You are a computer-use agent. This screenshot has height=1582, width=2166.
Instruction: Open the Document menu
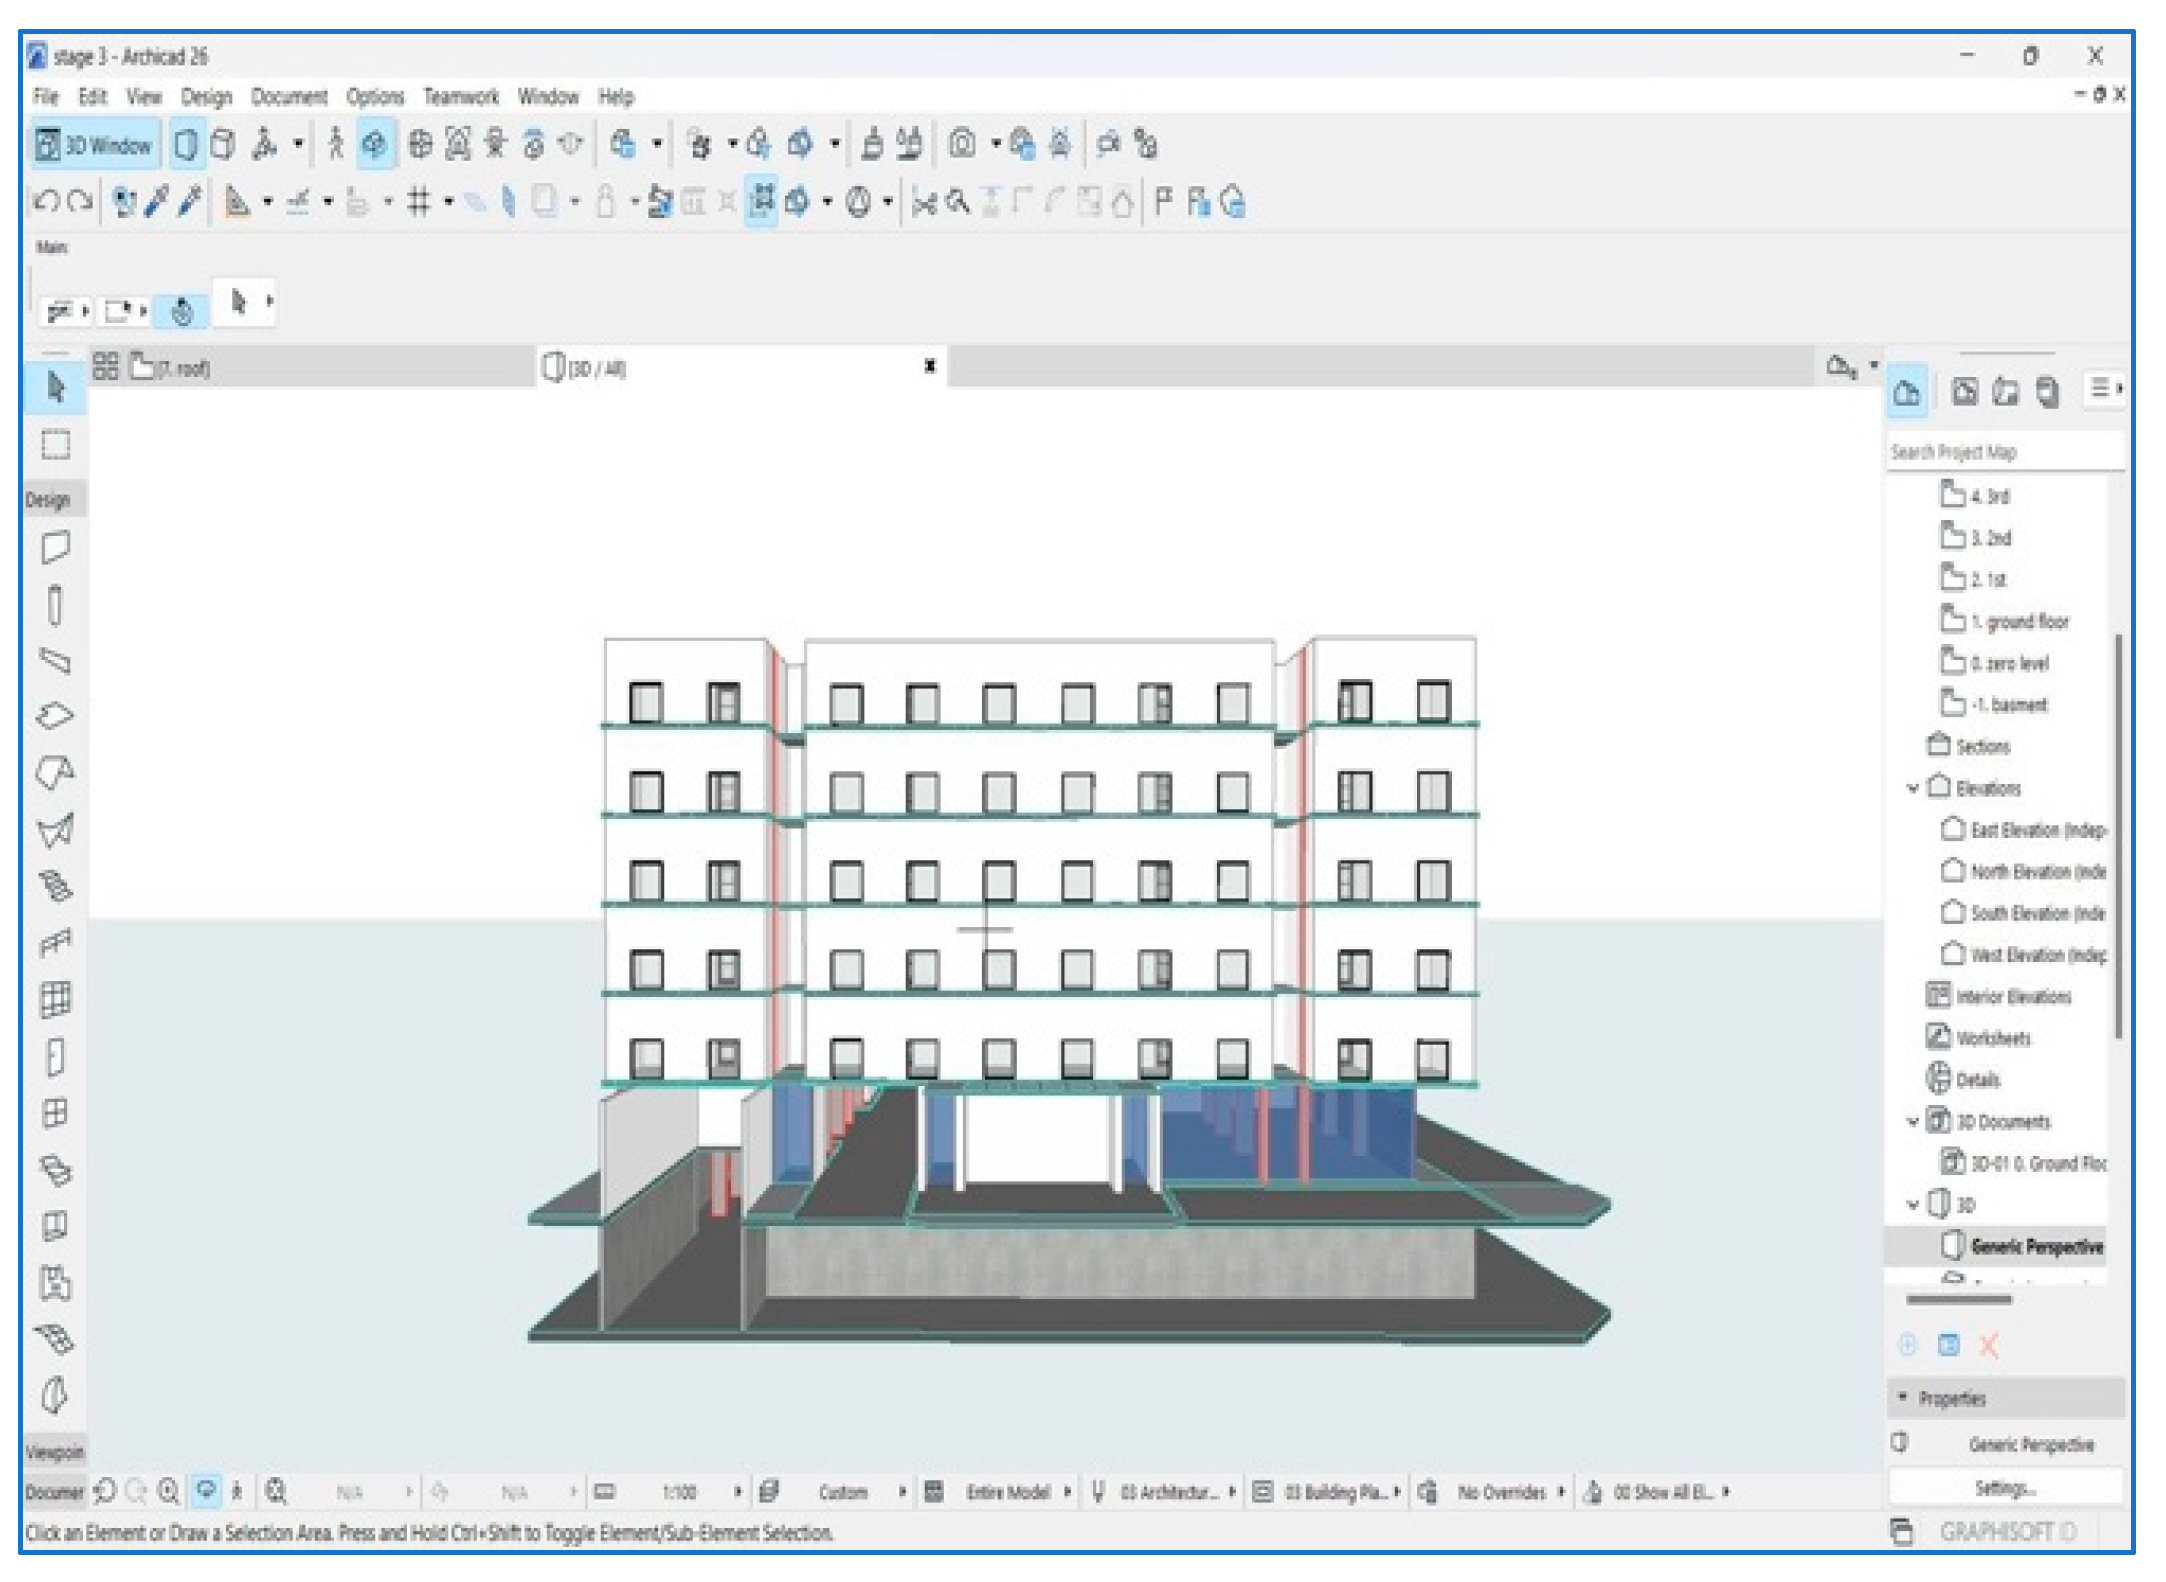289,97
